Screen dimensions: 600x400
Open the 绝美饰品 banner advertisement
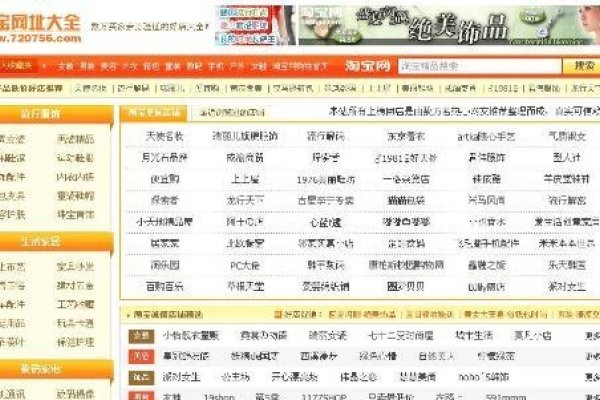pos(449,25)
